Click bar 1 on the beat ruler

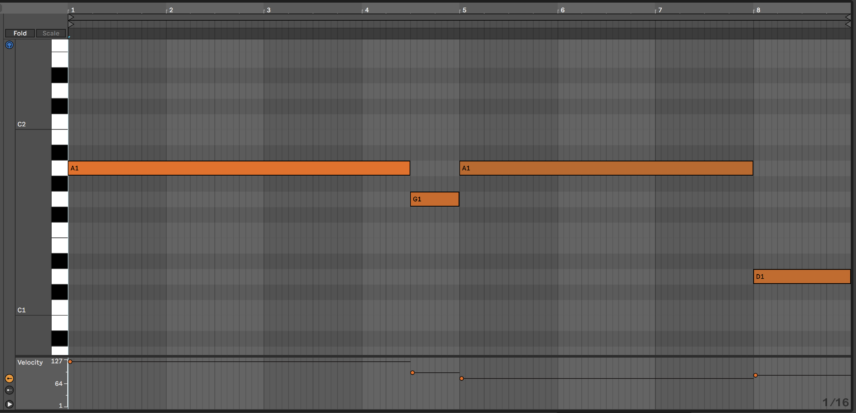click(x=73, y=10)
